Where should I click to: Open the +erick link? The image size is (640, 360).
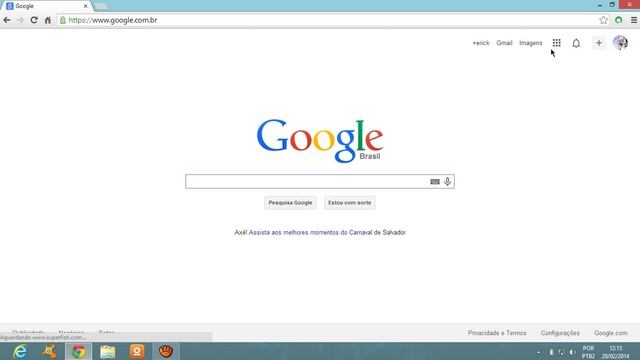click(x=481, y=43)
